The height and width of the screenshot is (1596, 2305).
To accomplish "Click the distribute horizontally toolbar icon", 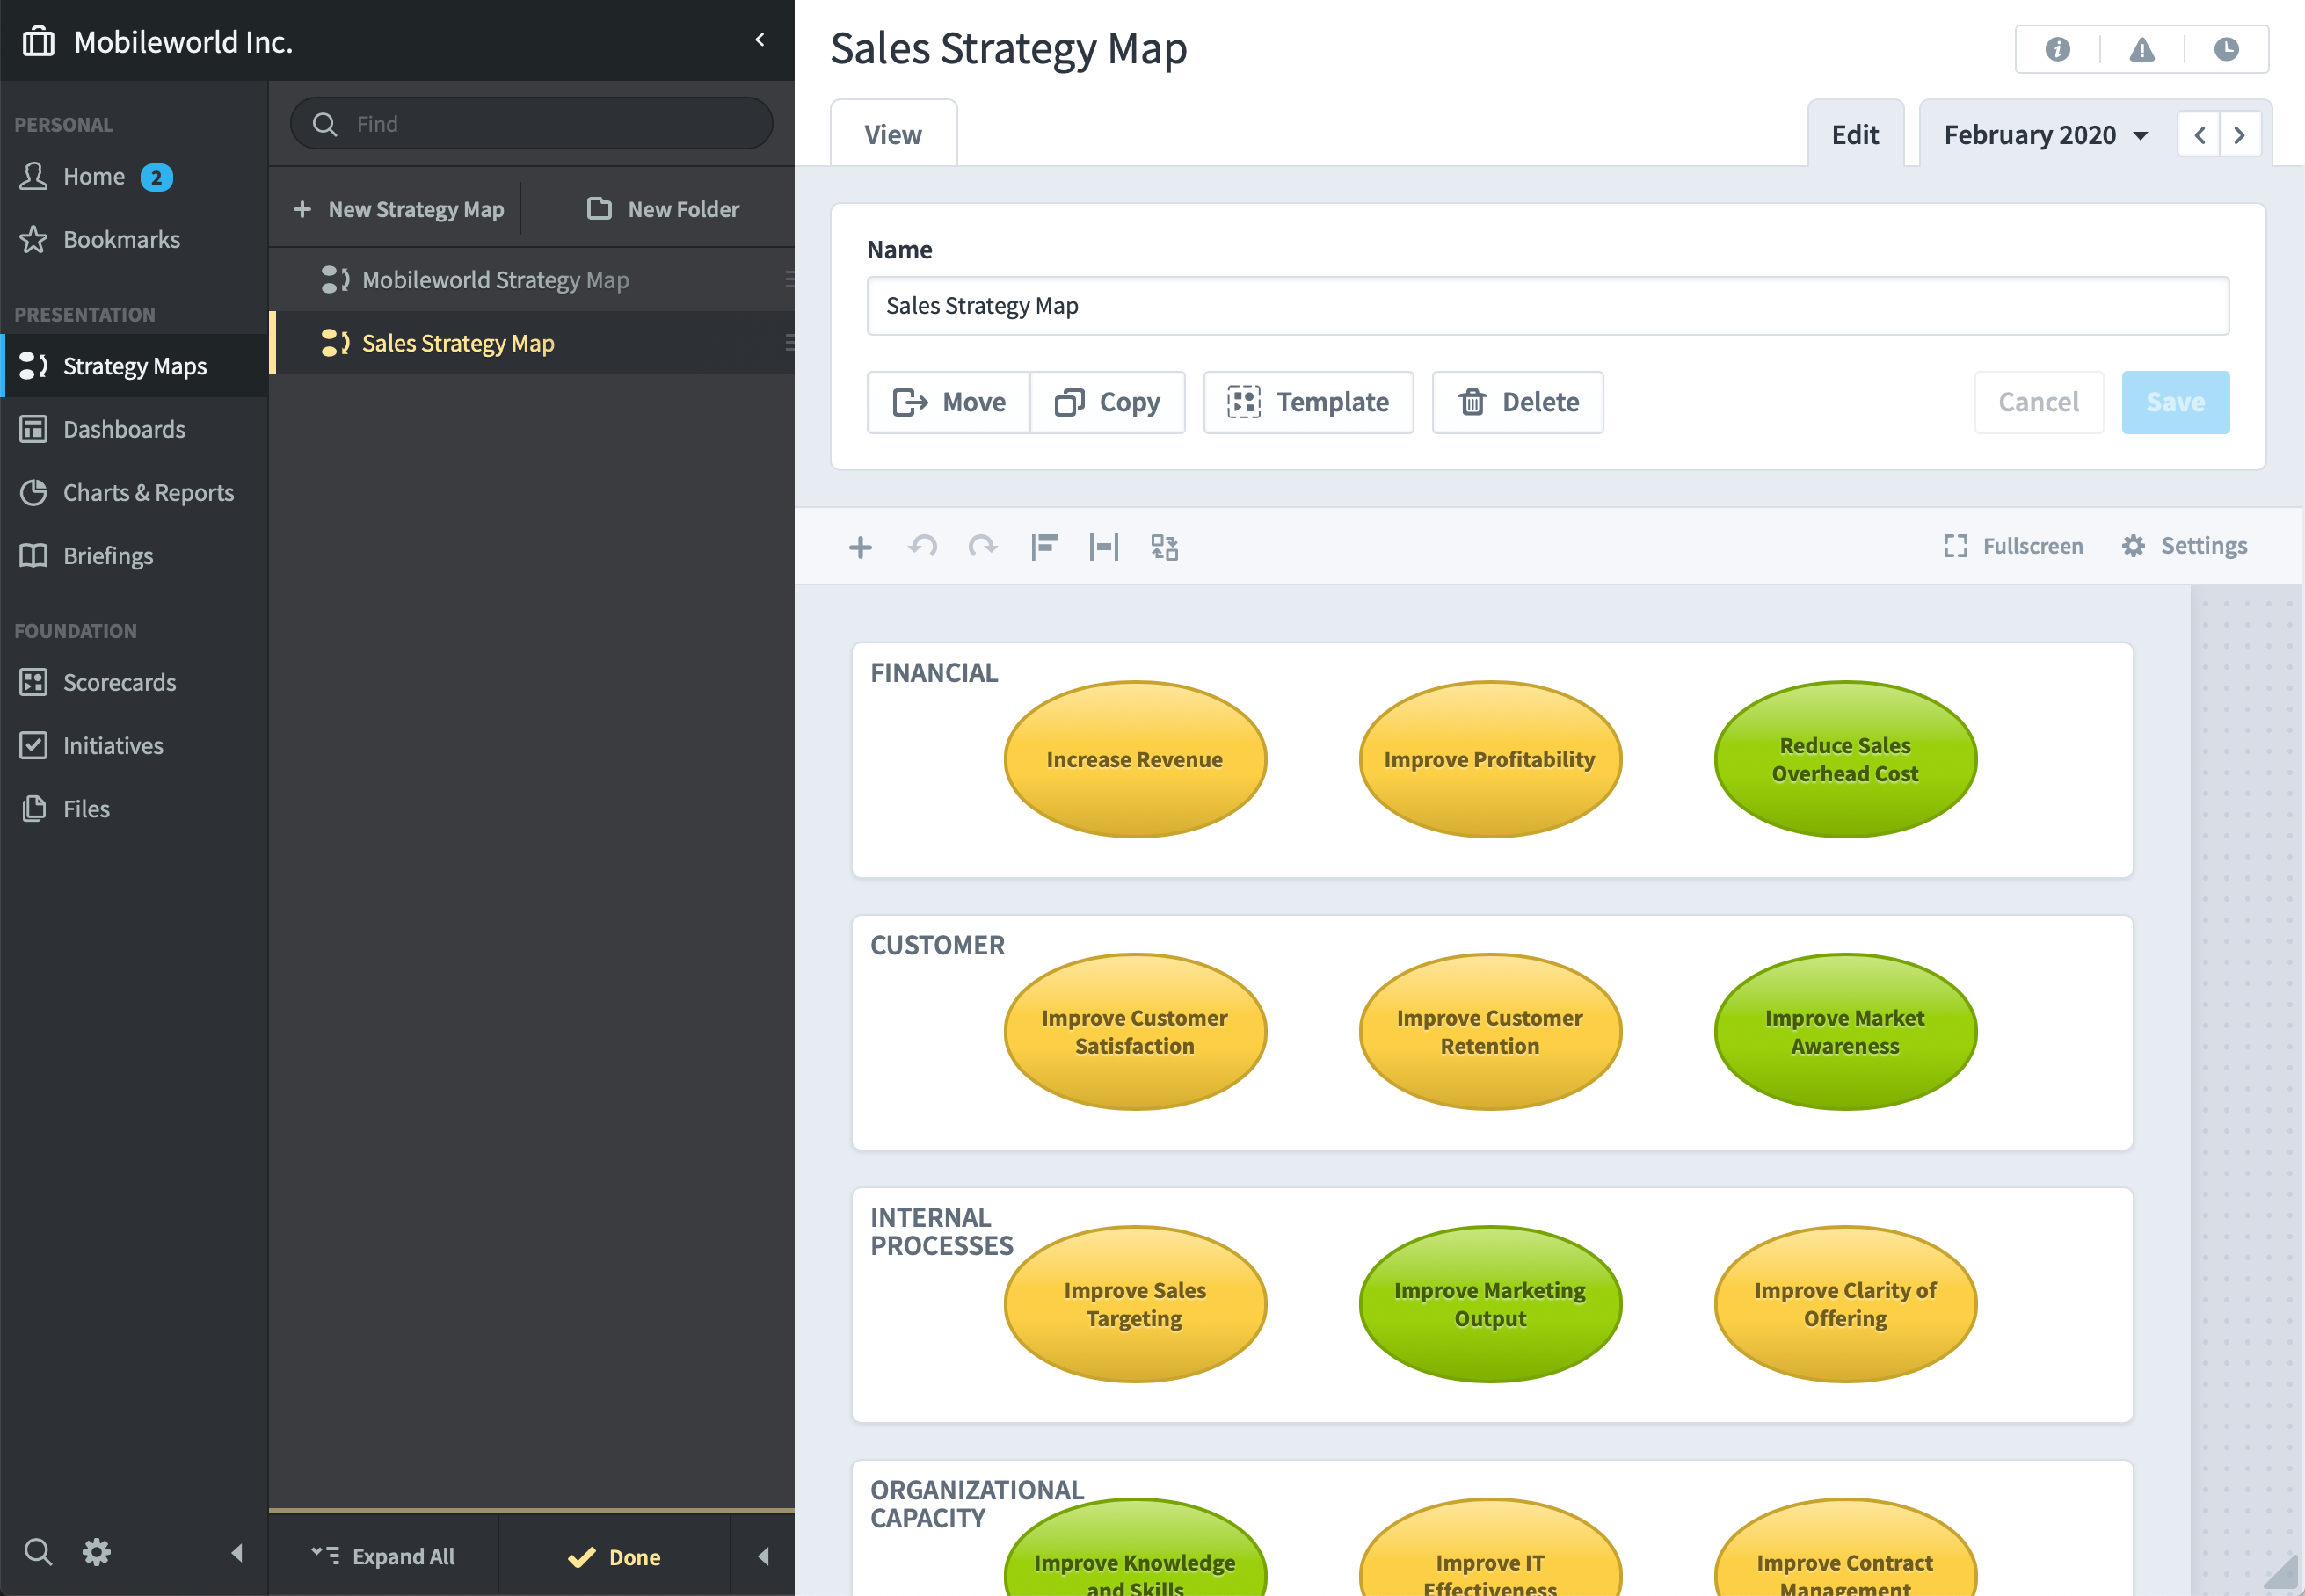I will 1104,547.
